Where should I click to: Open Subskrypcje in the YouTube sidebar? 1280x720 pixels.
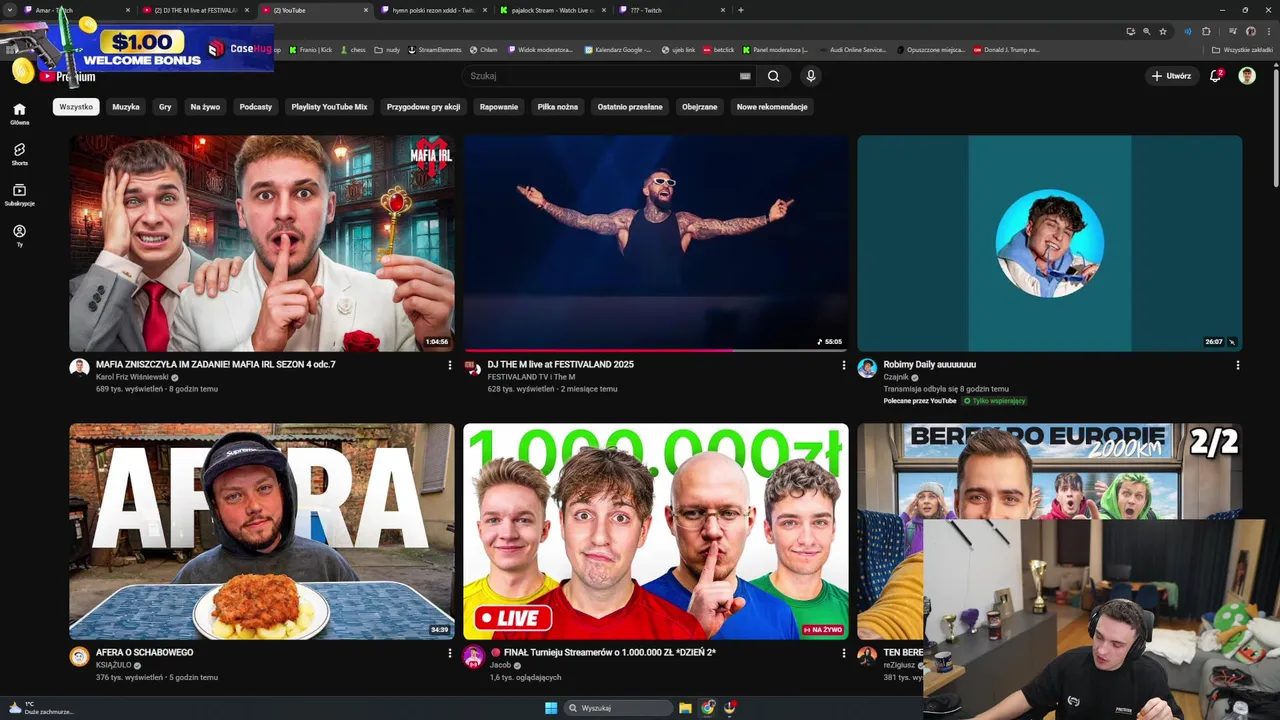[19, 195]
